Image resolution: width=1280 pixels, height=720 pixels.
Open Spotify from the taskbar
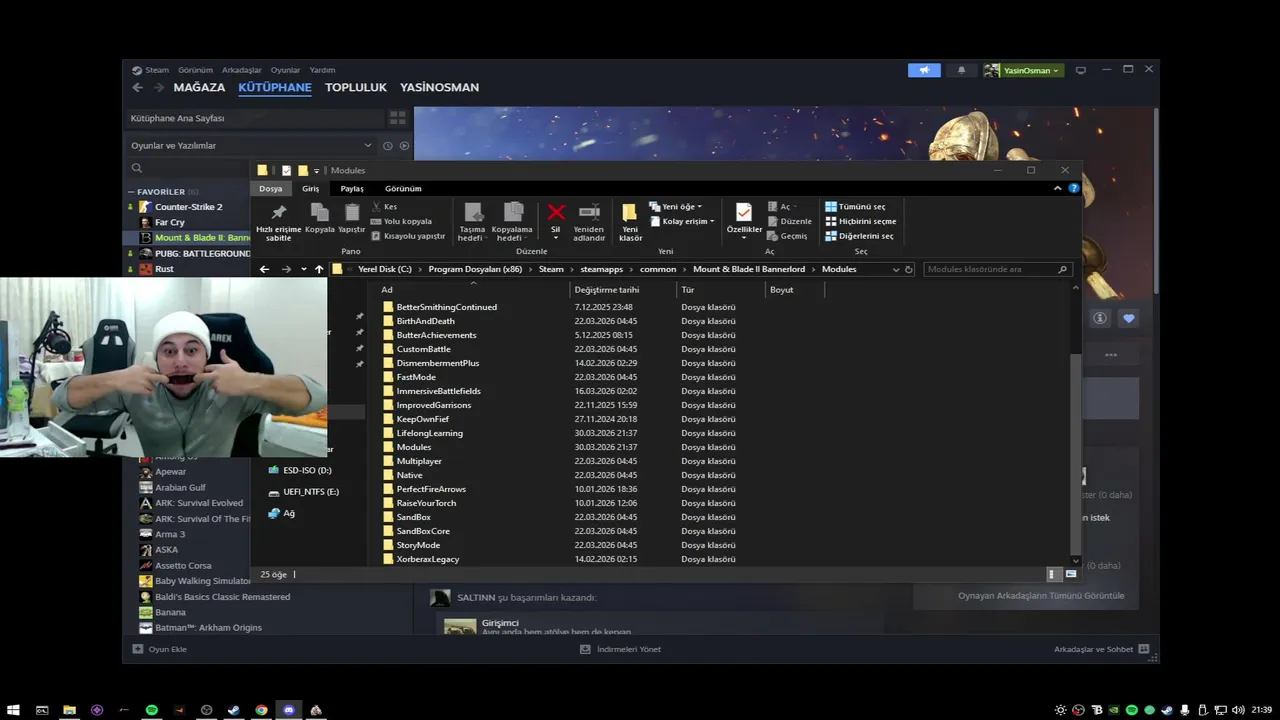[152, 710]
